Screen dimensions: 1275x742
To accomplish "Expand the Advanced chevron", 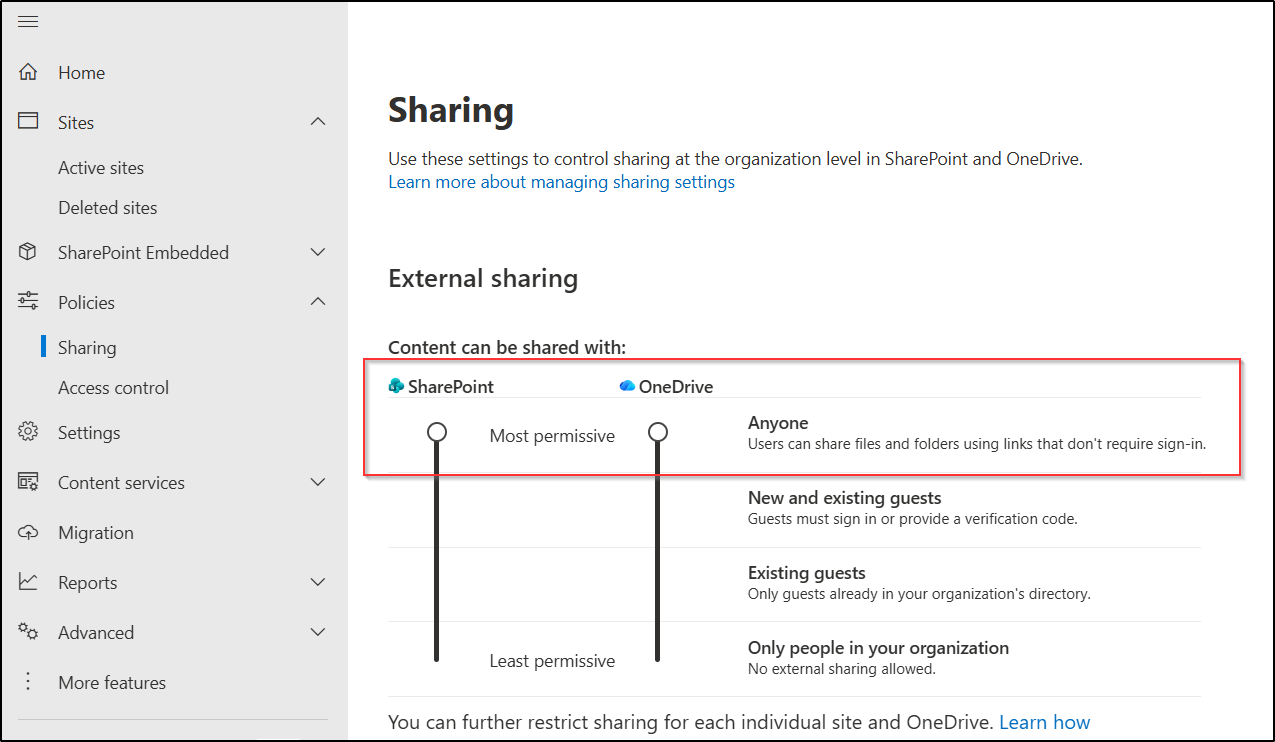I will (x=318, y=632).
